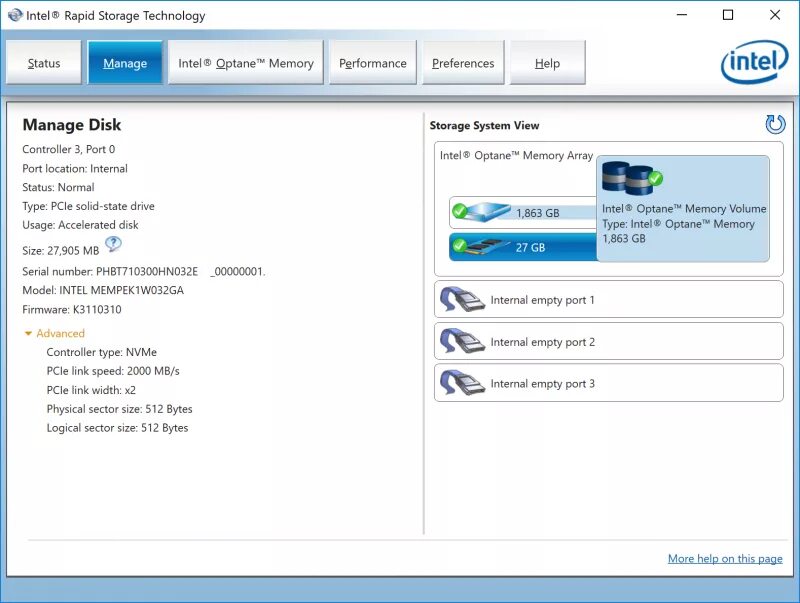Viewport: 800px width, 603px height.
Task: Open the Intel Optane Memory tab
Action: [x=246, y=63]
